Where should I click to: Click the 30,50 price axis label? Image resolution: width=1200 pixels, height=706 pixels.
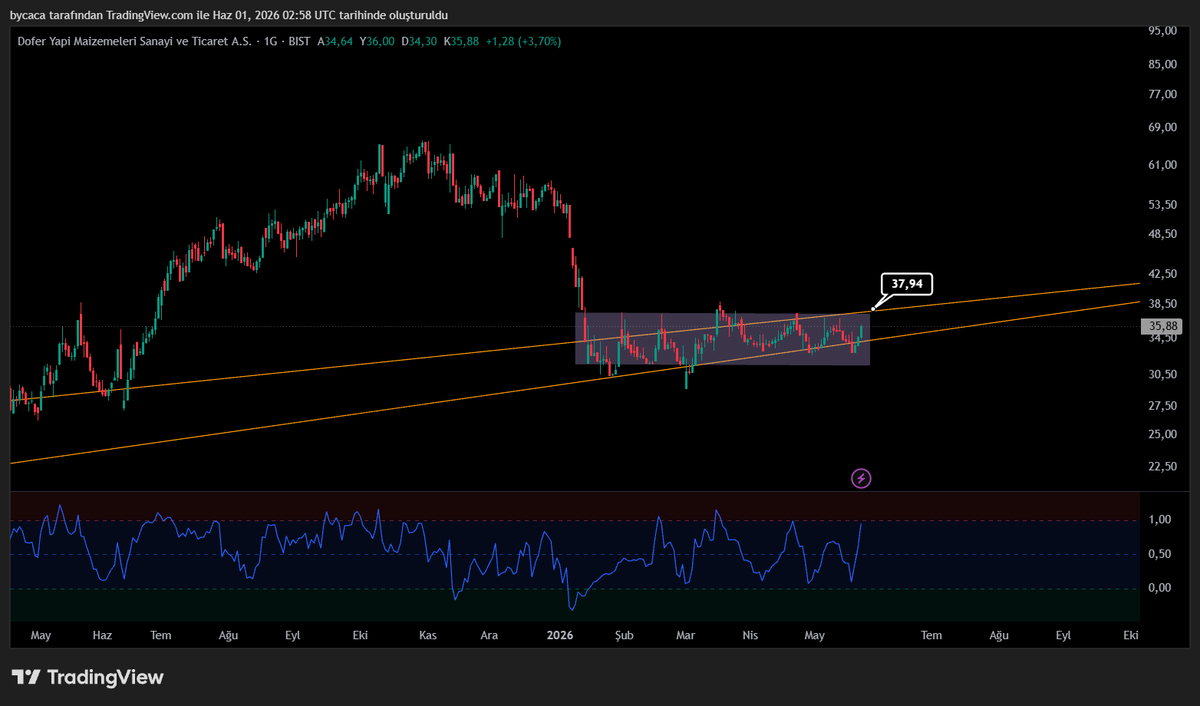click(1162, 374)
